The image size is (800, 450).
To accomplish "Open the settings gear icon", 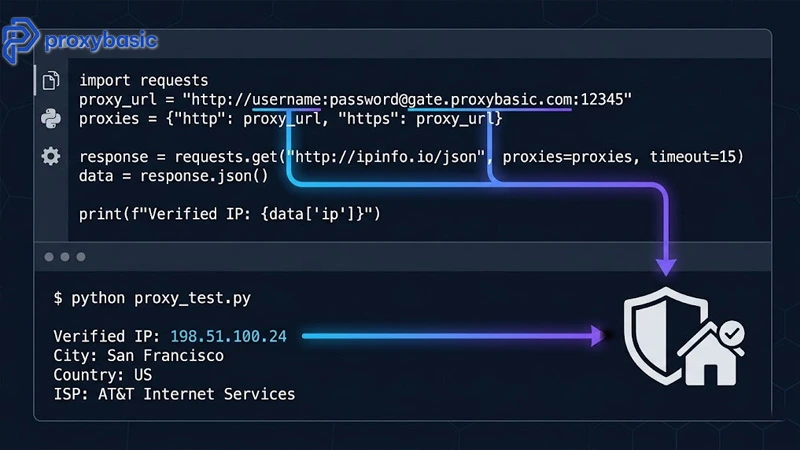I will 51,156.
